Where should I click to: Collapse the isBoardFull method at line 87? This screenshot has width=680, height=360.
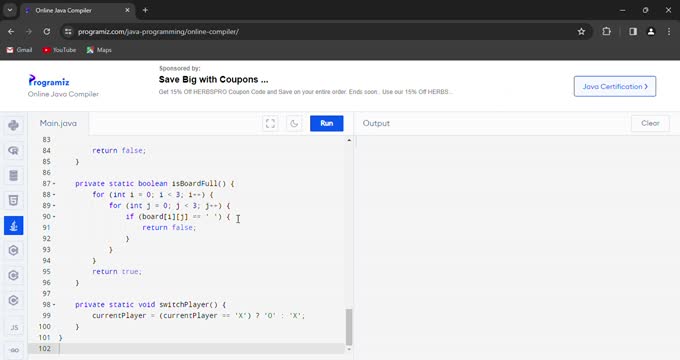click(54, 184)
